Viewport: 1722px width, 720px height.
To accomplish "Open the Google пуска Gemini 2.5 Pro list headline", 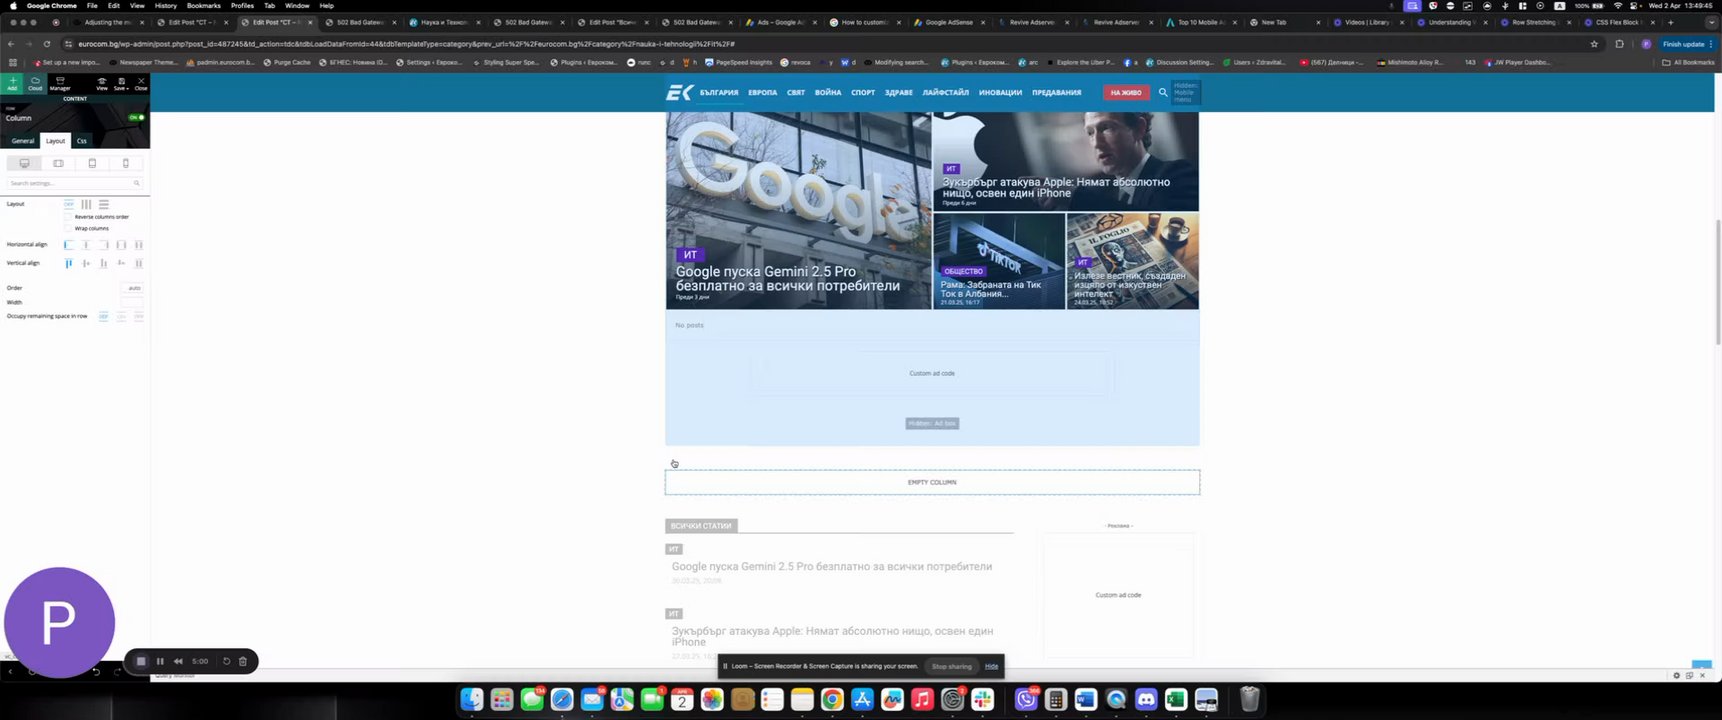I will point(832,567).
